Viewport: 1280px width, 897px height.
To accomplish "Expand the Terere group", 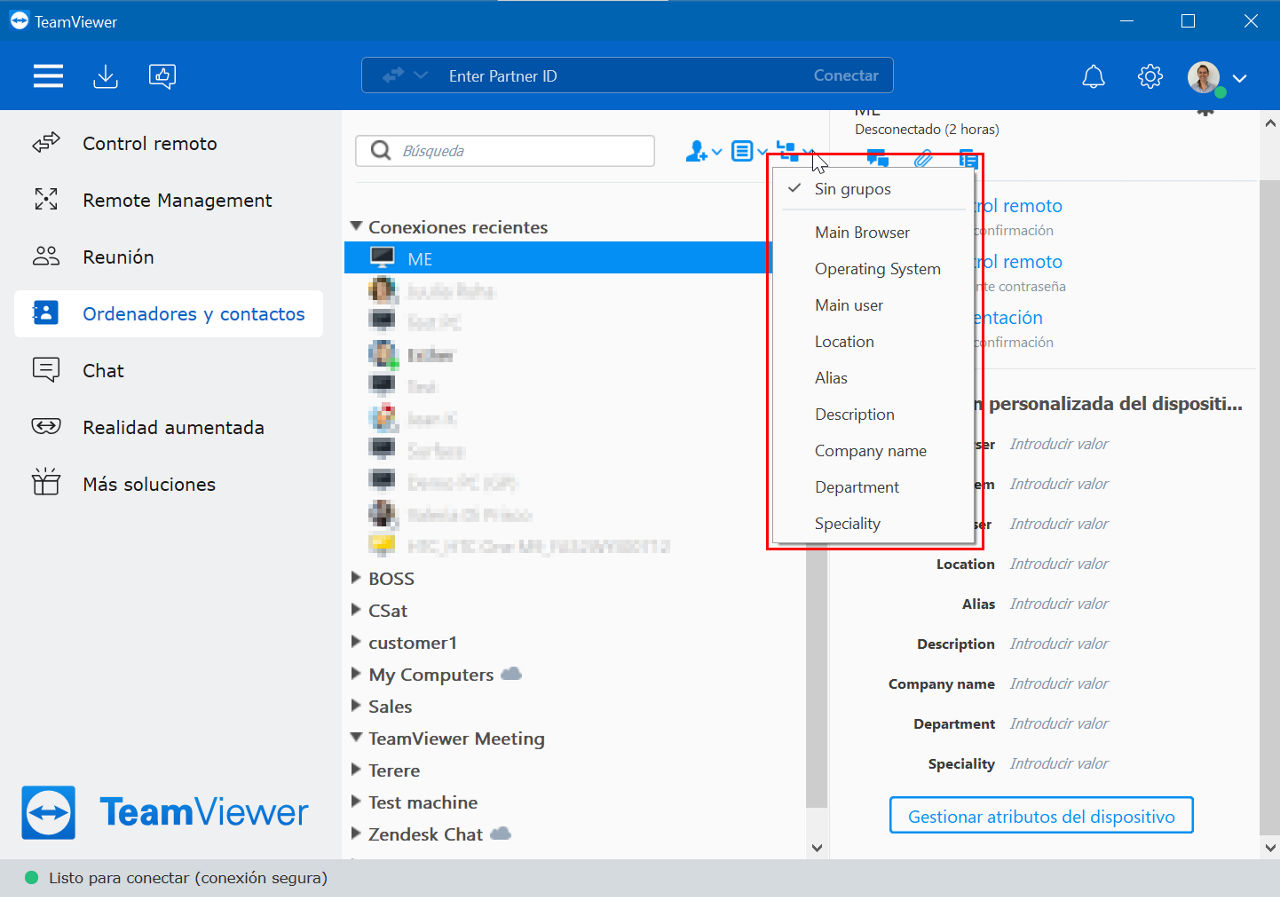I will 356,770.
